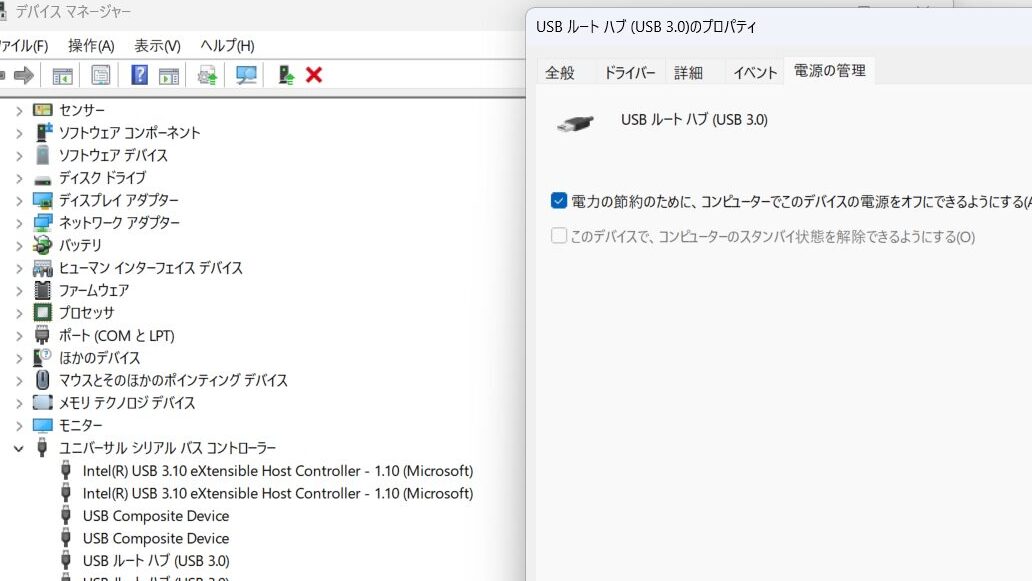Viewport: 1032px width, 581px height.
Task: Expand the バッテリ device category
Action: pyautogui.click(x=18, y=245)
